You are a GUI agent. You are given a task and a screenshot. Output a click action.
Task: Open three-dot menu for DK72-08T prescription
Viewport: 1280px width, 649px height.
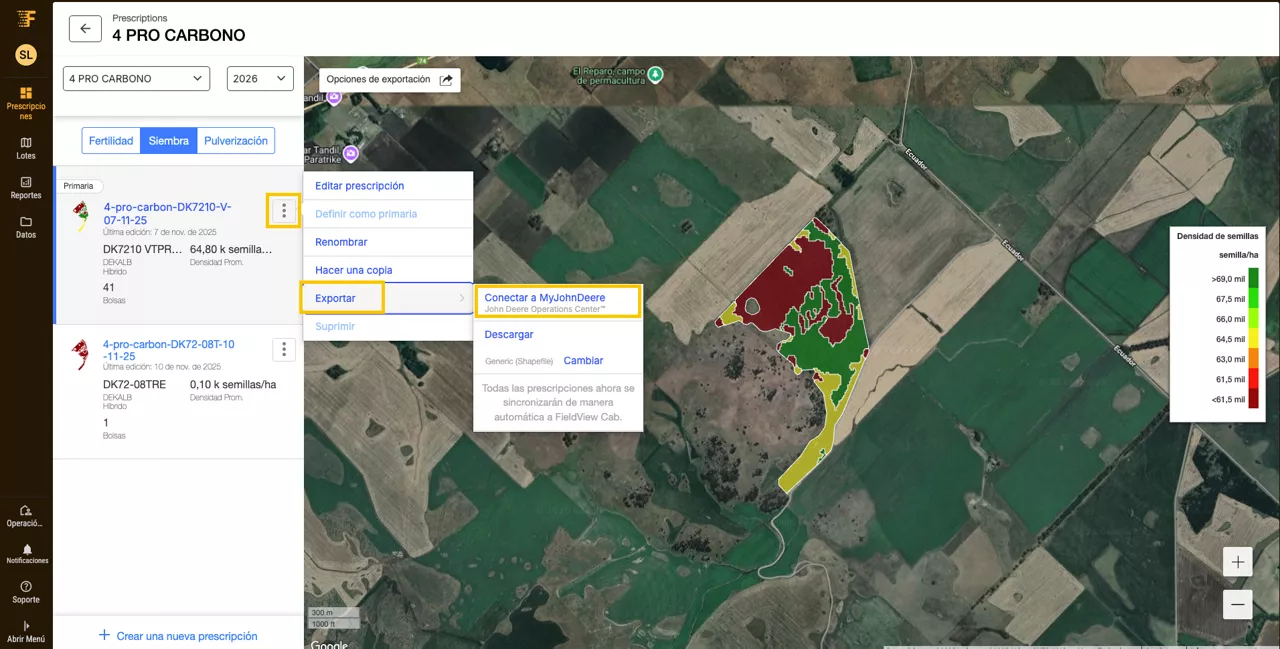click(284, 349)
